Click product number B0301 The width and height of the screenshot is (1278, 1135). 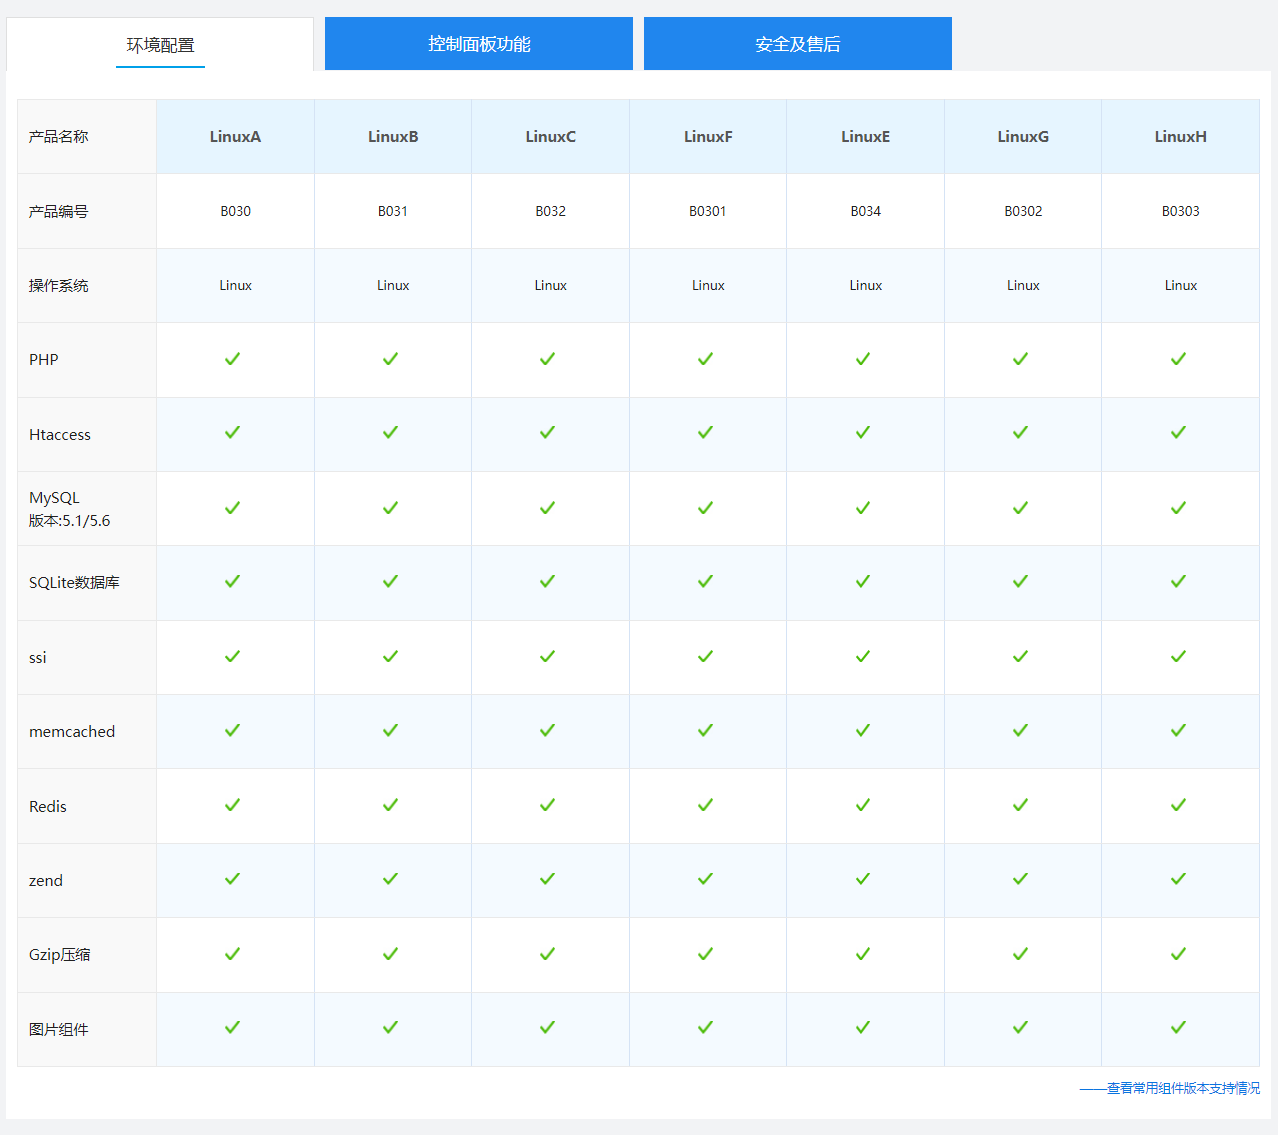coord(708,211)
